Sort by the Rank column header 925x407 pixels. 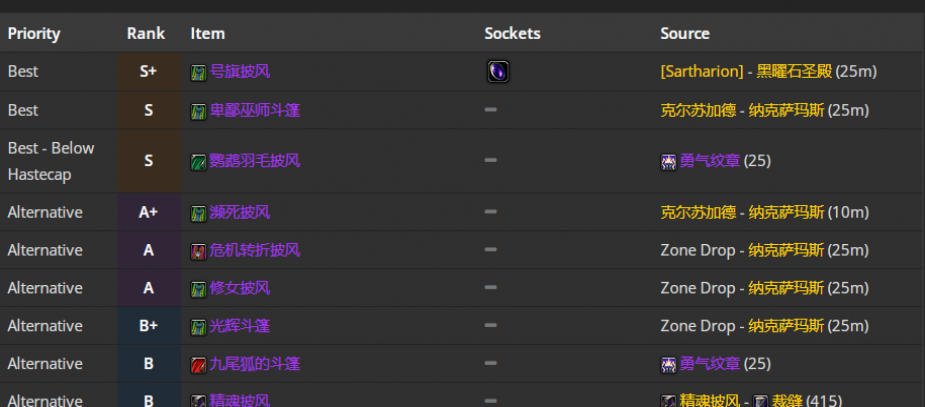tap(146, 34)
